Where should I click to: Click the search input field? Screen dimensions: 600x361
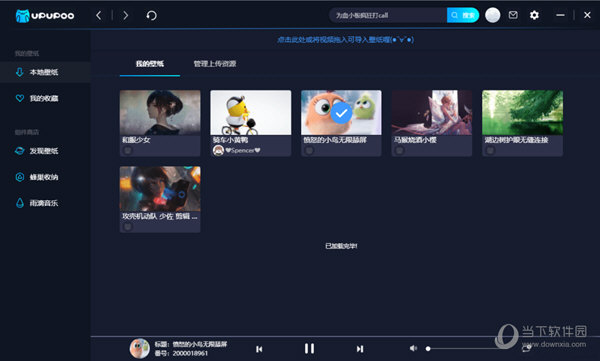click(x=388, y=15)
